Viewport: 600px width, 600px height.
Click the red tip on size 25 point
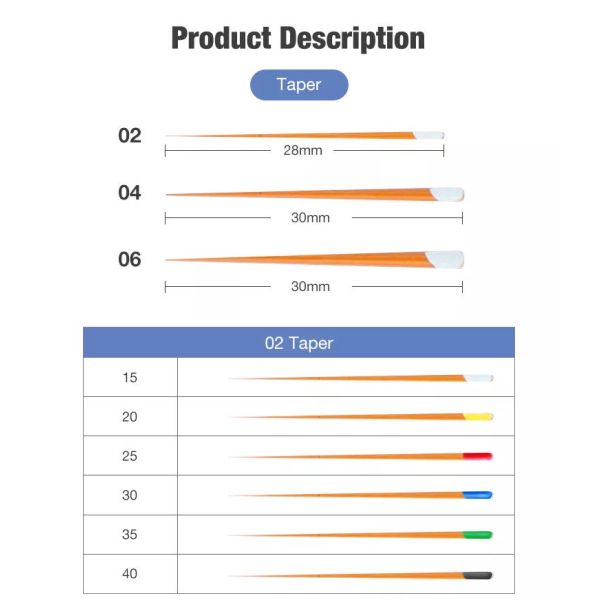tap(478, 456)
